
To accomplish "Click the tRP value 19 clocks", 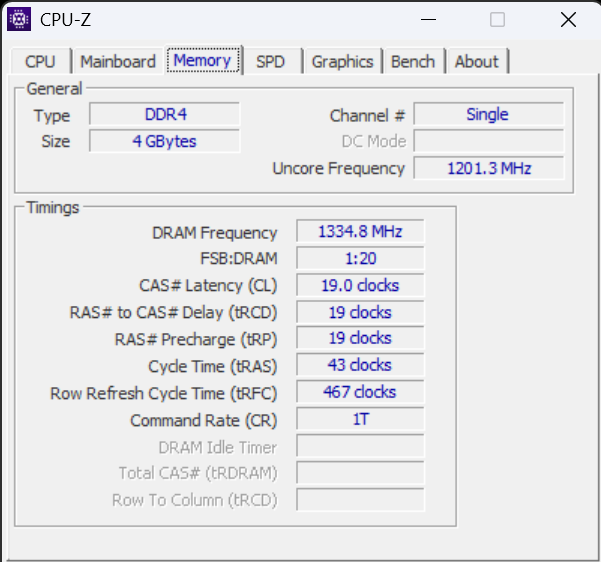I will [x=360, y=338].
